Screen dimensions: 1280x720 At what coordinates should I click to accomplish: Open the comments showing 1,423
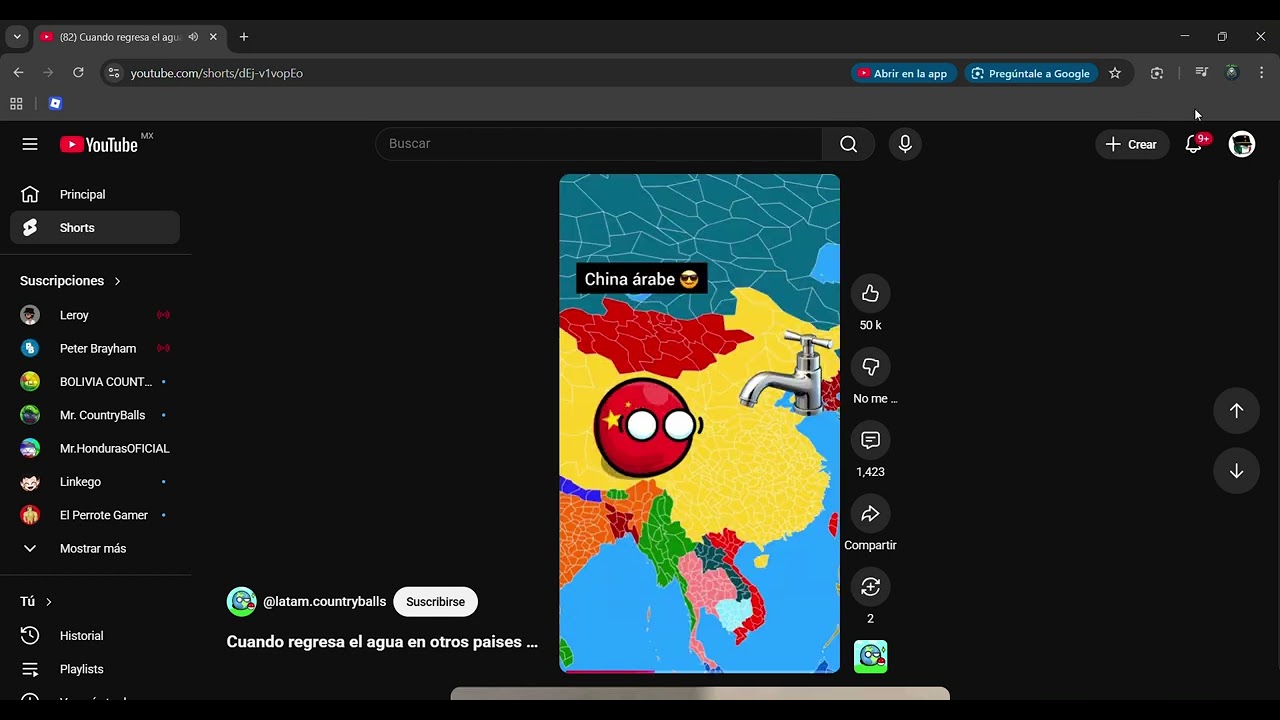click(870, 440)
